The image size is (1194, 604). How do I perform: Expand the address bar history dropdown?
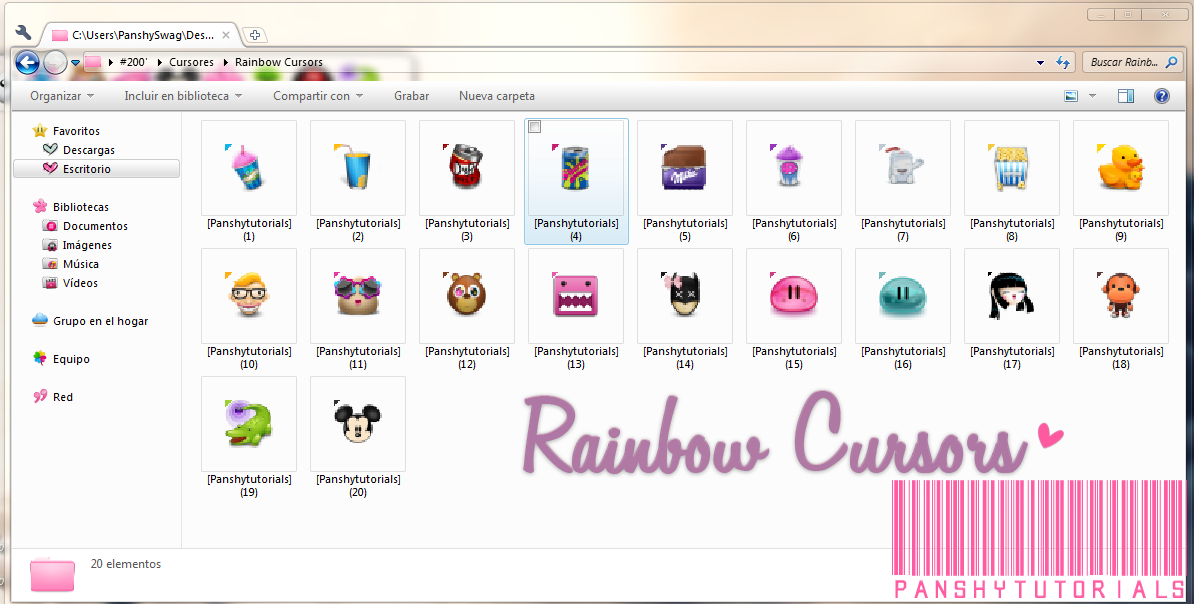[x=1040, y=62]
